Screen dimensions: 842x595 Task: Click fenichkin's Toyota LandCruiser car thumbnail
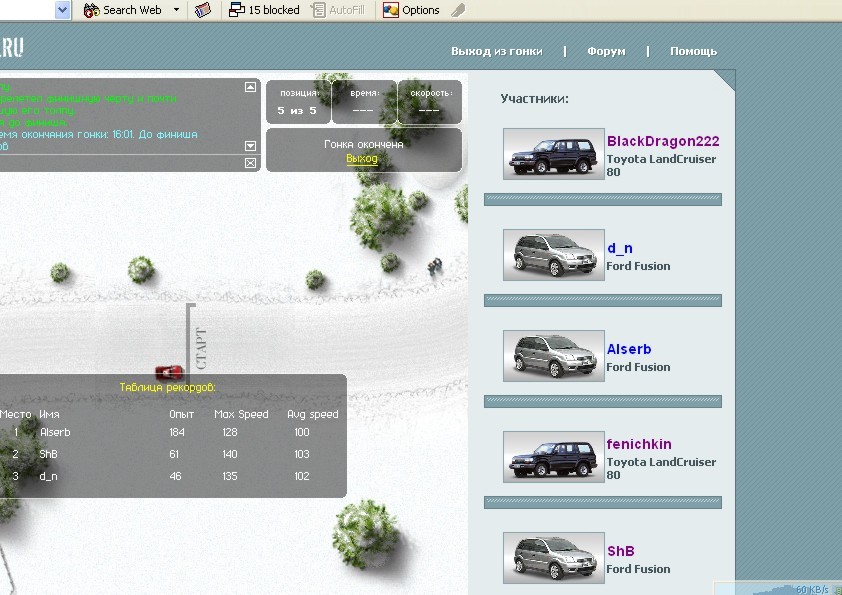(554, 456)
